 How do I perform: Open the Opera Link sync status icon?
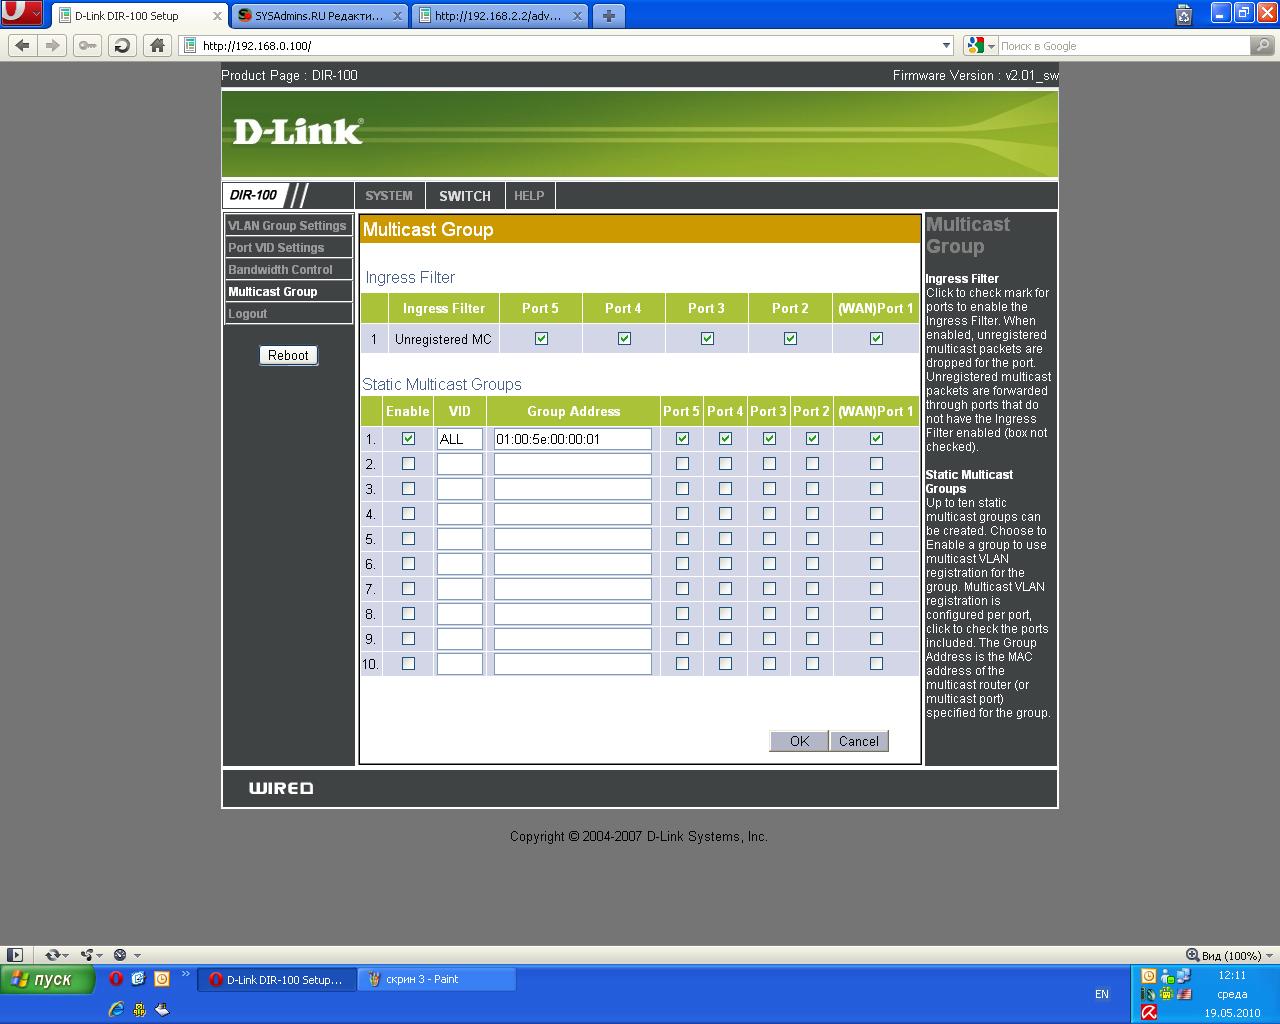52,955
